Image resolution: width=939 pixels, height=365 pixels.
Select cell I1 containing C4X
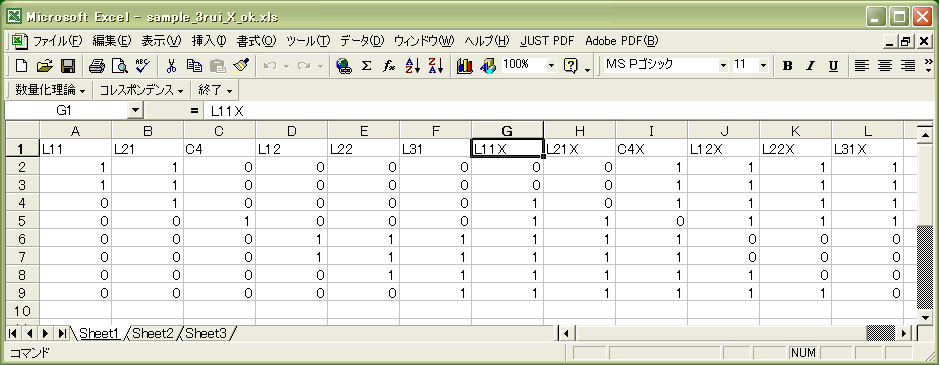tap(651, 149)
